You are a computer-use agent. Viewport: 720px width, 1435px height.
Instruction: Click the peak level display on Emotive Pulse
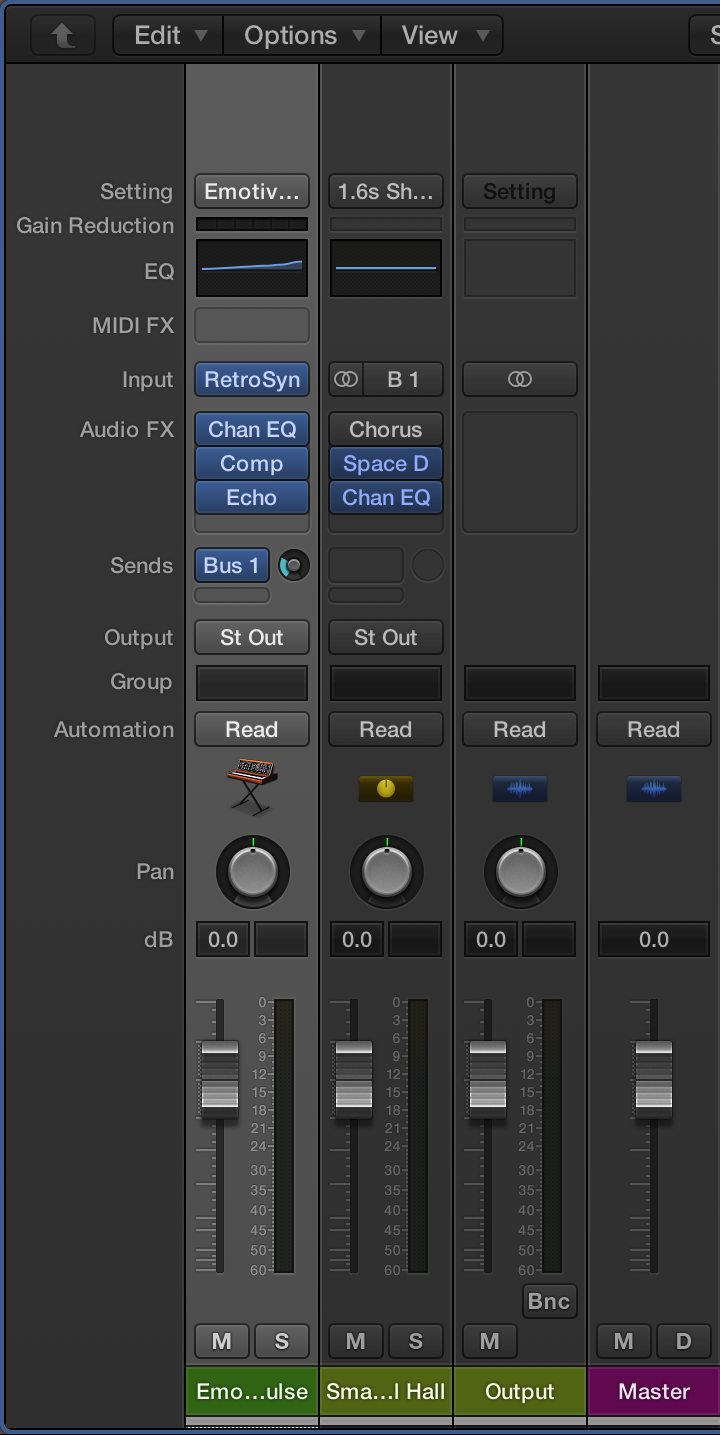click(281, 939)
